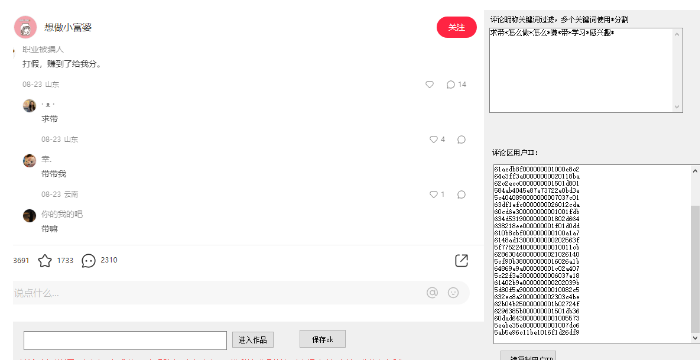Click user ID list scroll-up arrow
700x360 pixels.
(x=695, y=170)
